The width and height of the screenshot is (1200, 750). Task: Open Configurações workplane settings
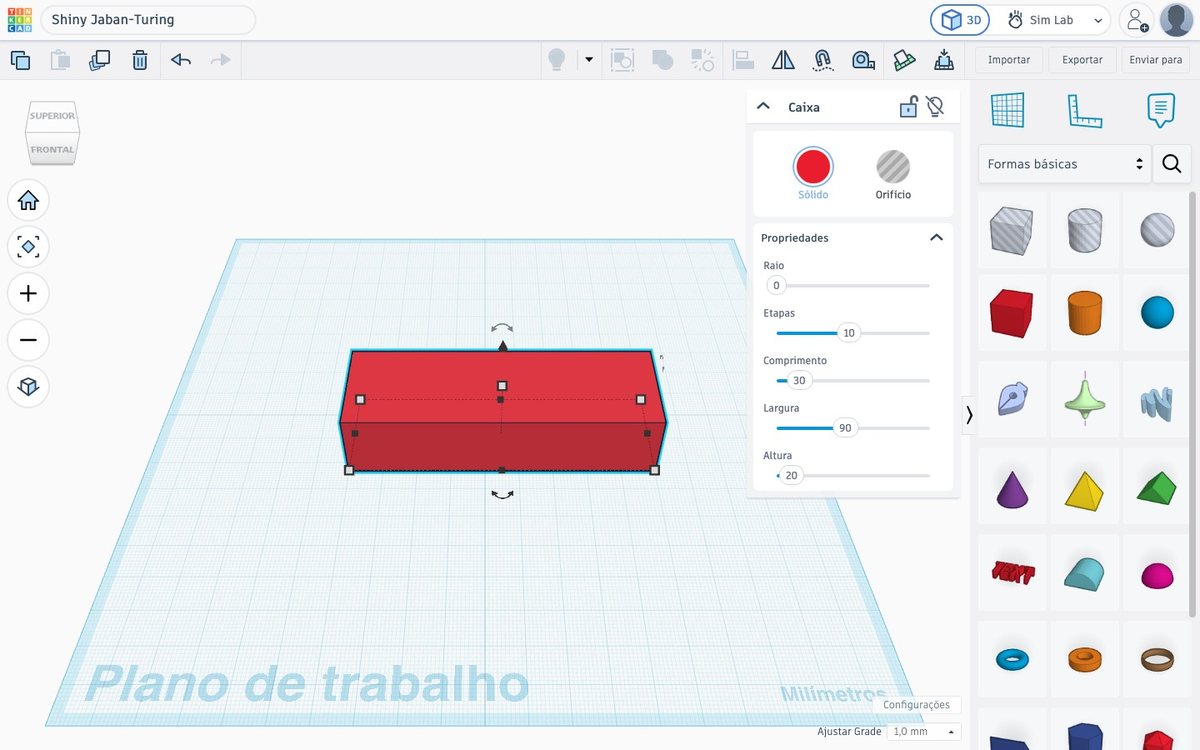point(916,705)
